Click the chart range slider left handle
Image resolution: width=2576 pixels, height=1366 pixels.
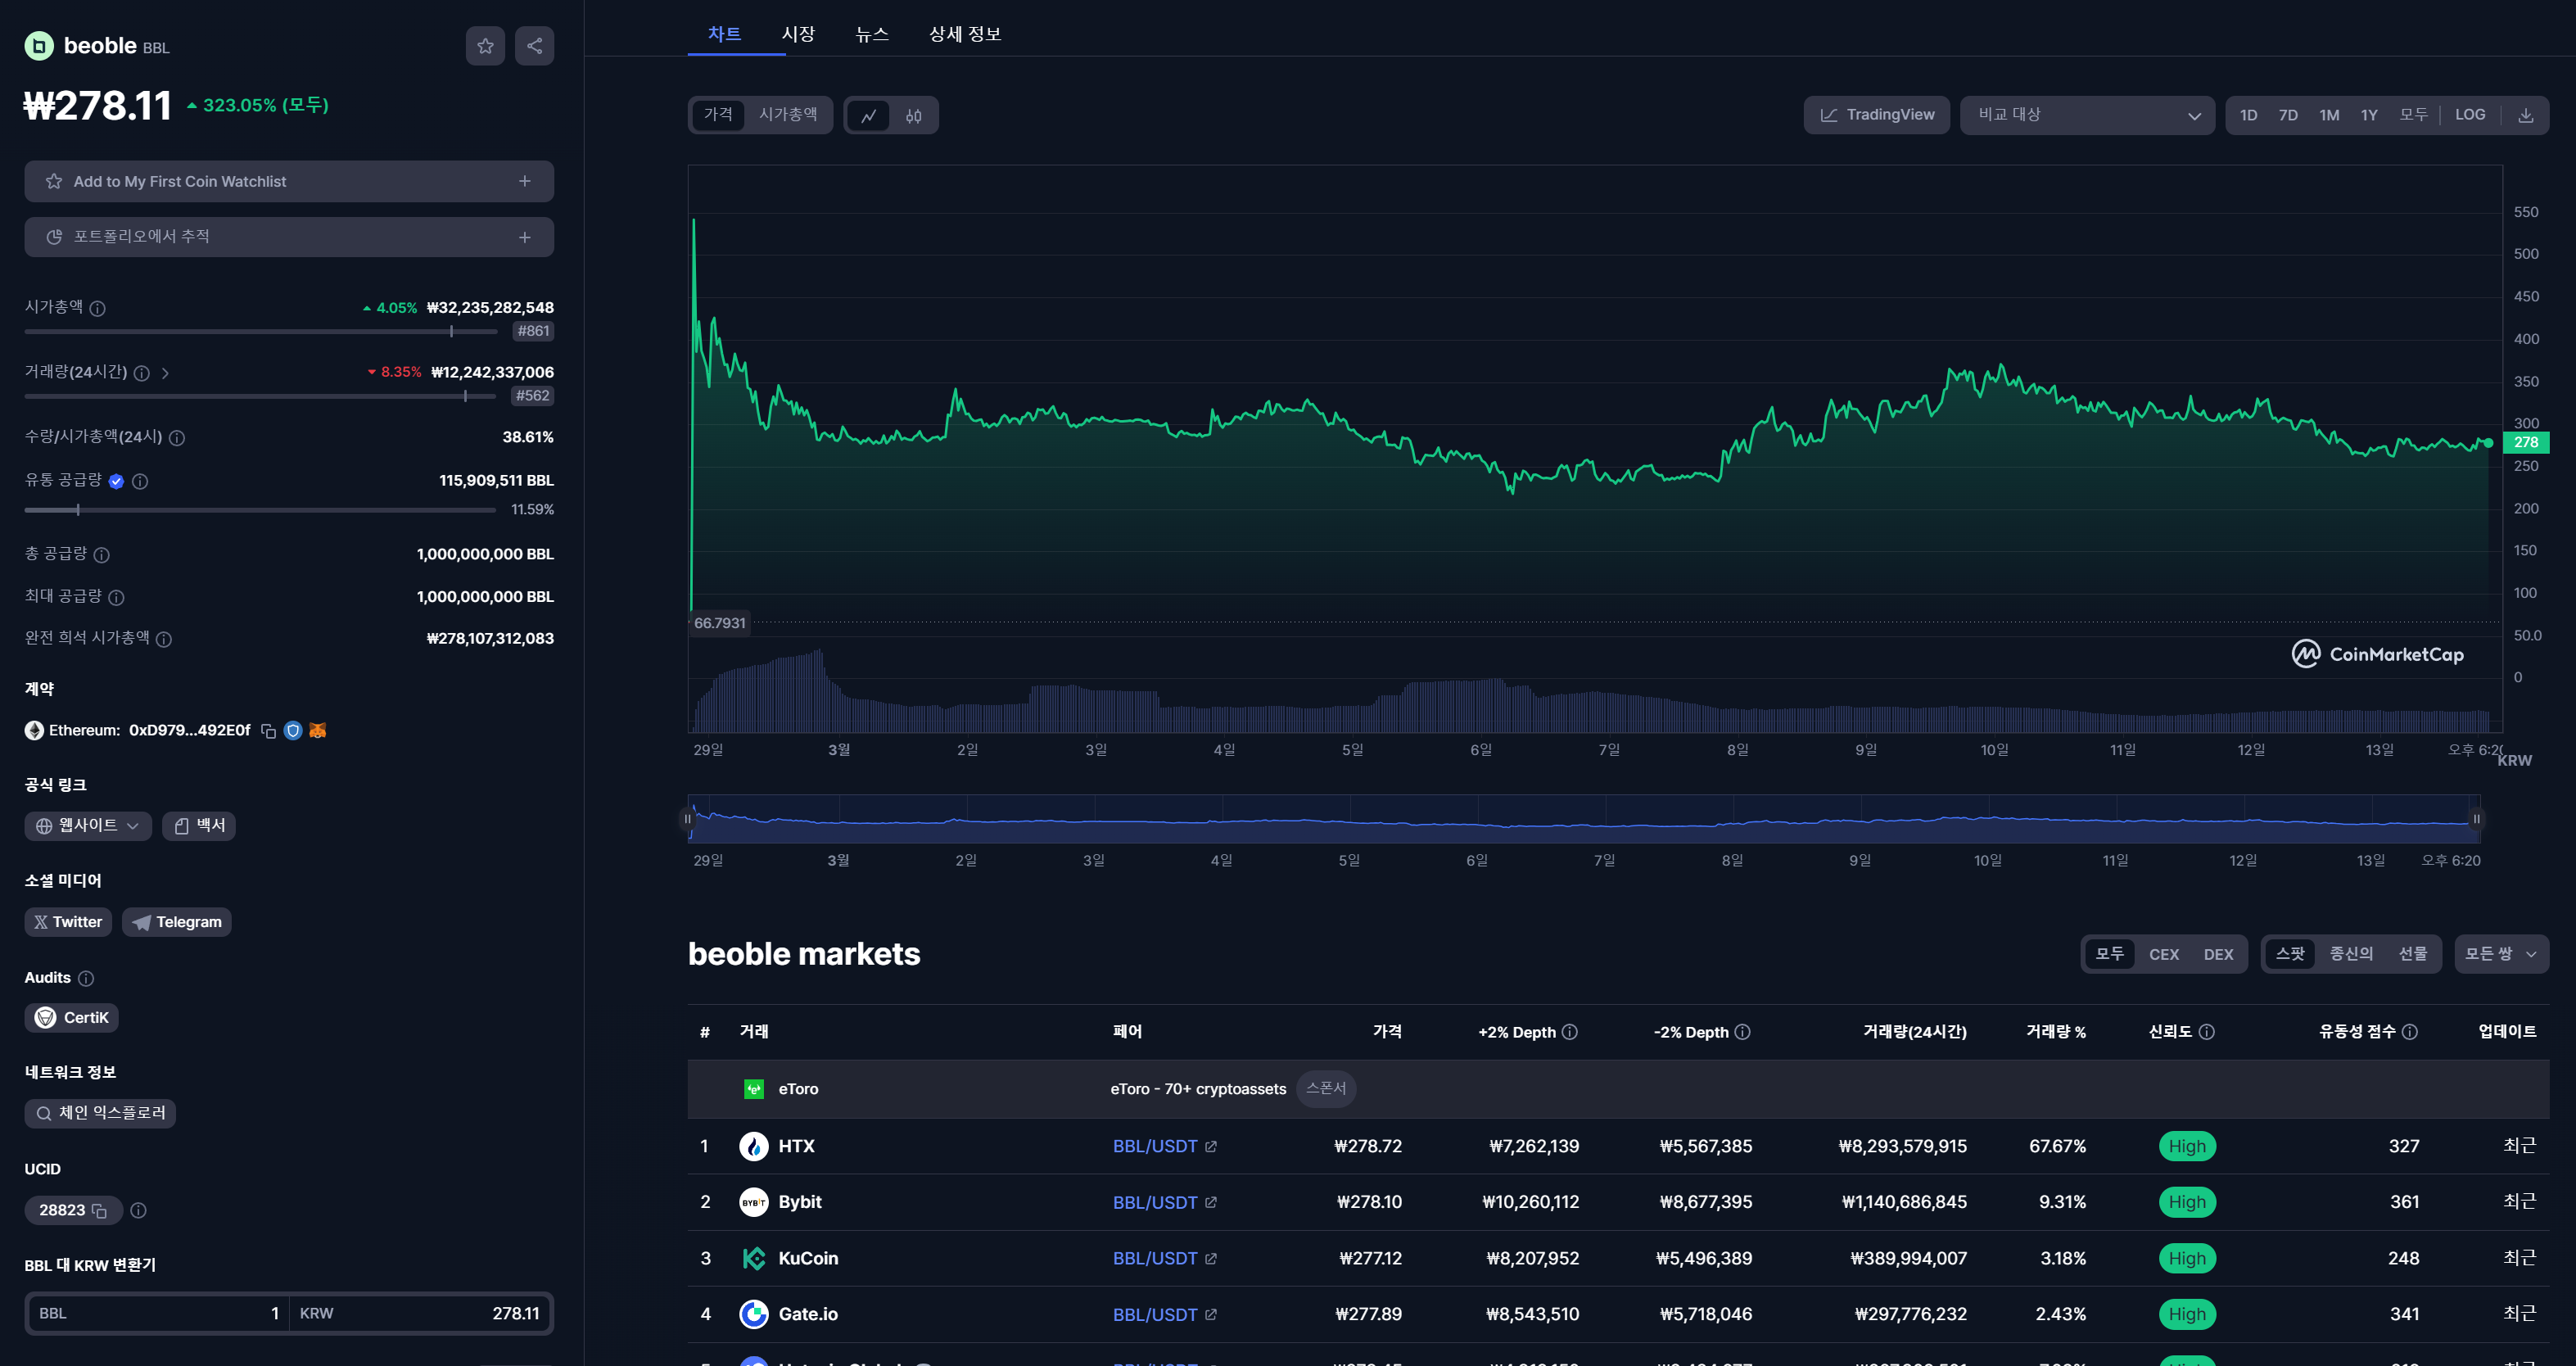688,819
